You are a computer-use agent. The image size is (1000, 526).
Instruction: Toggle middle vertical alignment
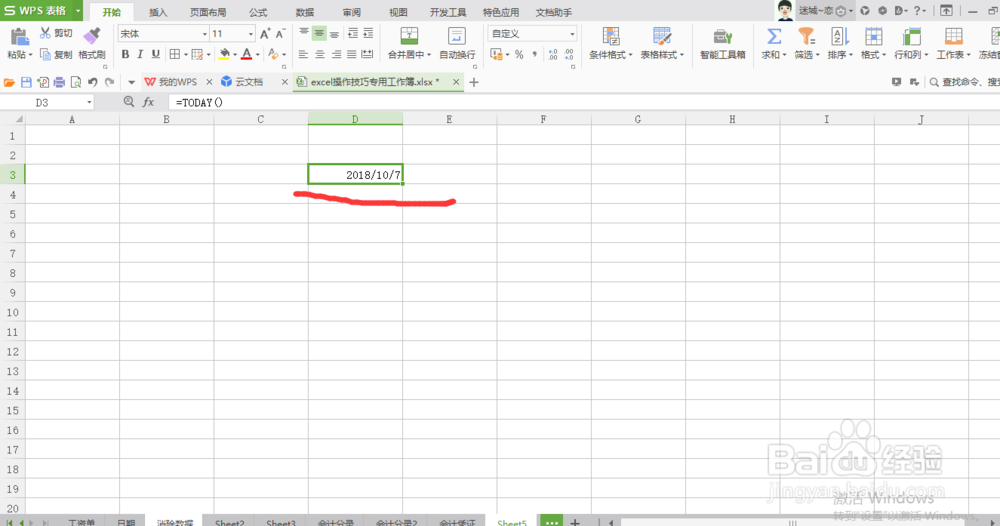[319, 33]
